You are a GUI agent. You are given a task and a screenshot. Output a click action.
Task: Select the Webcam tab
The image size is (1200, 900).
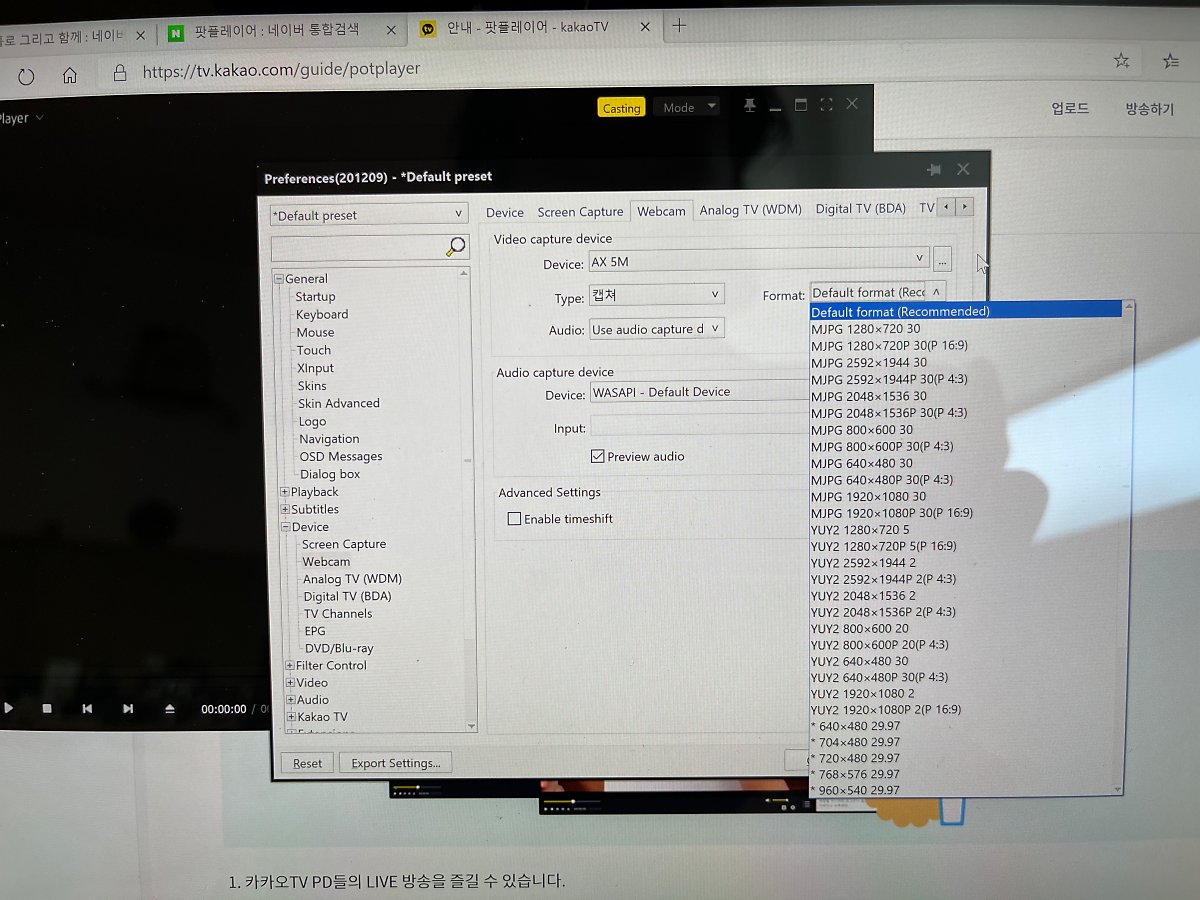[661, 211]
